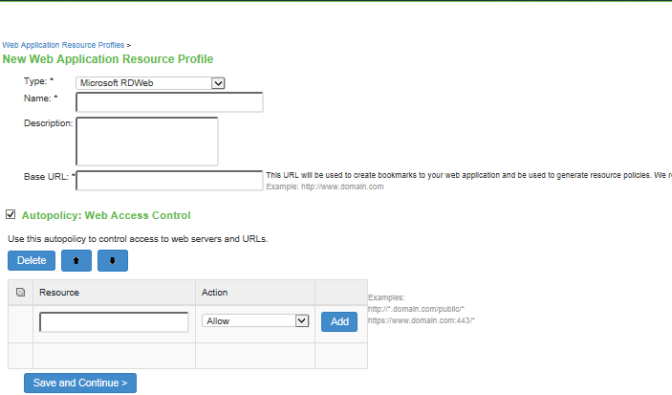Click the Add button in resource row
This screenshot has width=672, height=395.
(x=339, y=322)
